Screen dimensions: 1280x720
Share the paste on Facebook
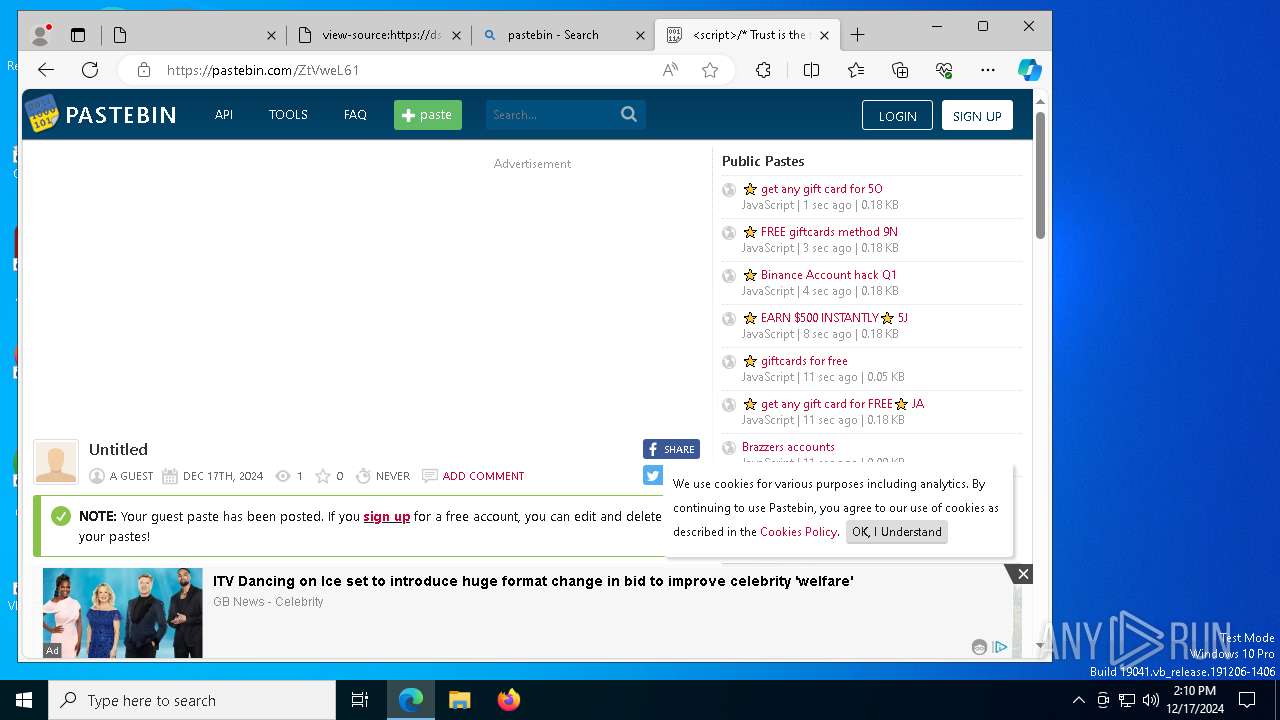point(671,449)
